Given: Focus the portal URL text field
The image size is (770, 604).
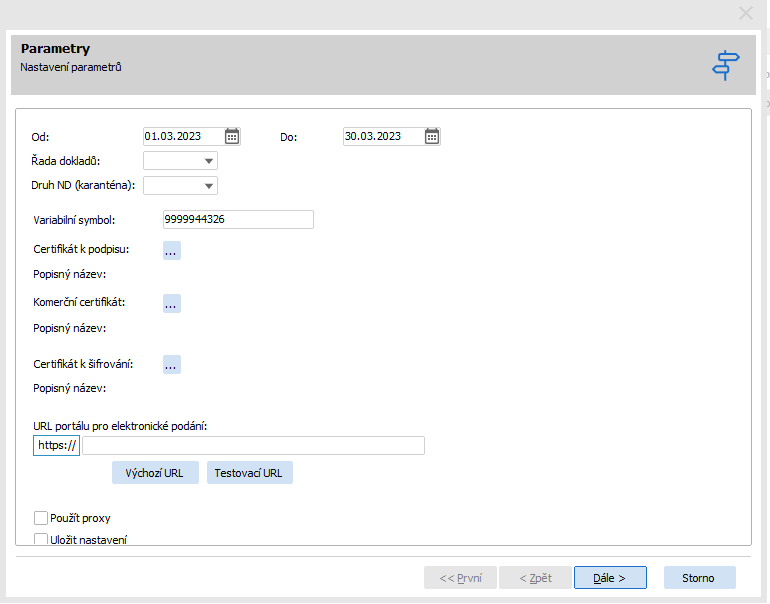Looking at the screenshot, I should (x=254, y=446).
